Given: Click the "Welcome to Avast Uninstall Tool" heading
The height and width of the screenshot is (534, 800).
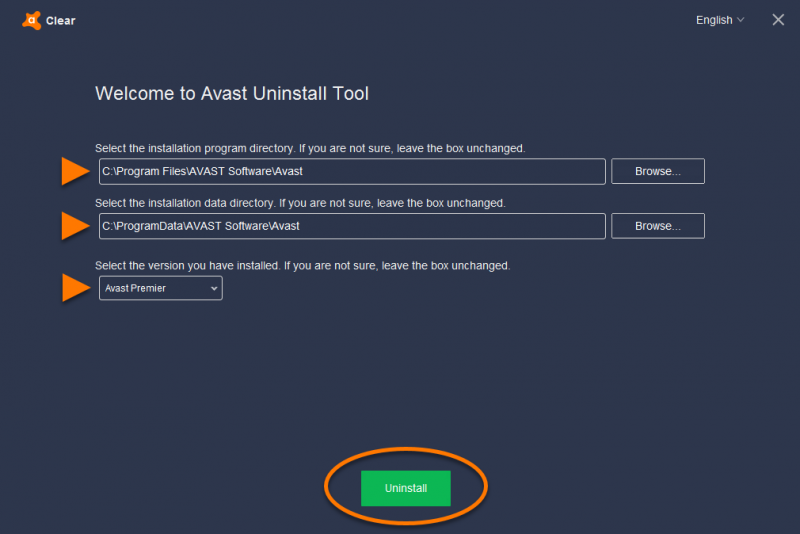Looking at the screenshot, I should click(x=232, y=94).
